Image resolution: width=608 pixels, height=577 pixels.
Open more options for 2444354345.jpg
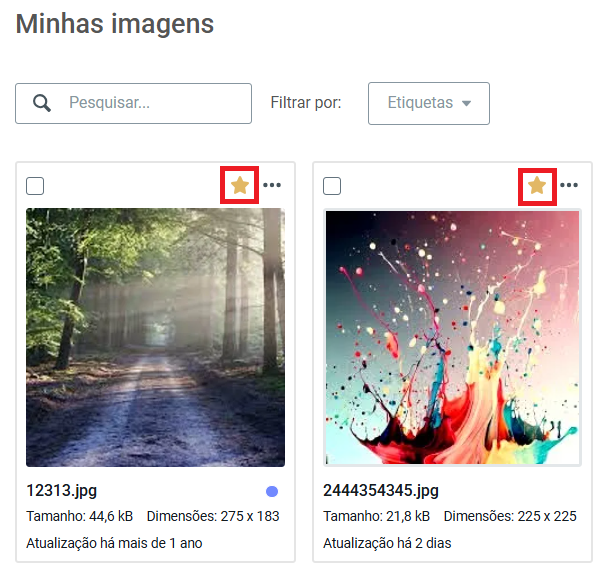click(569, 185)
